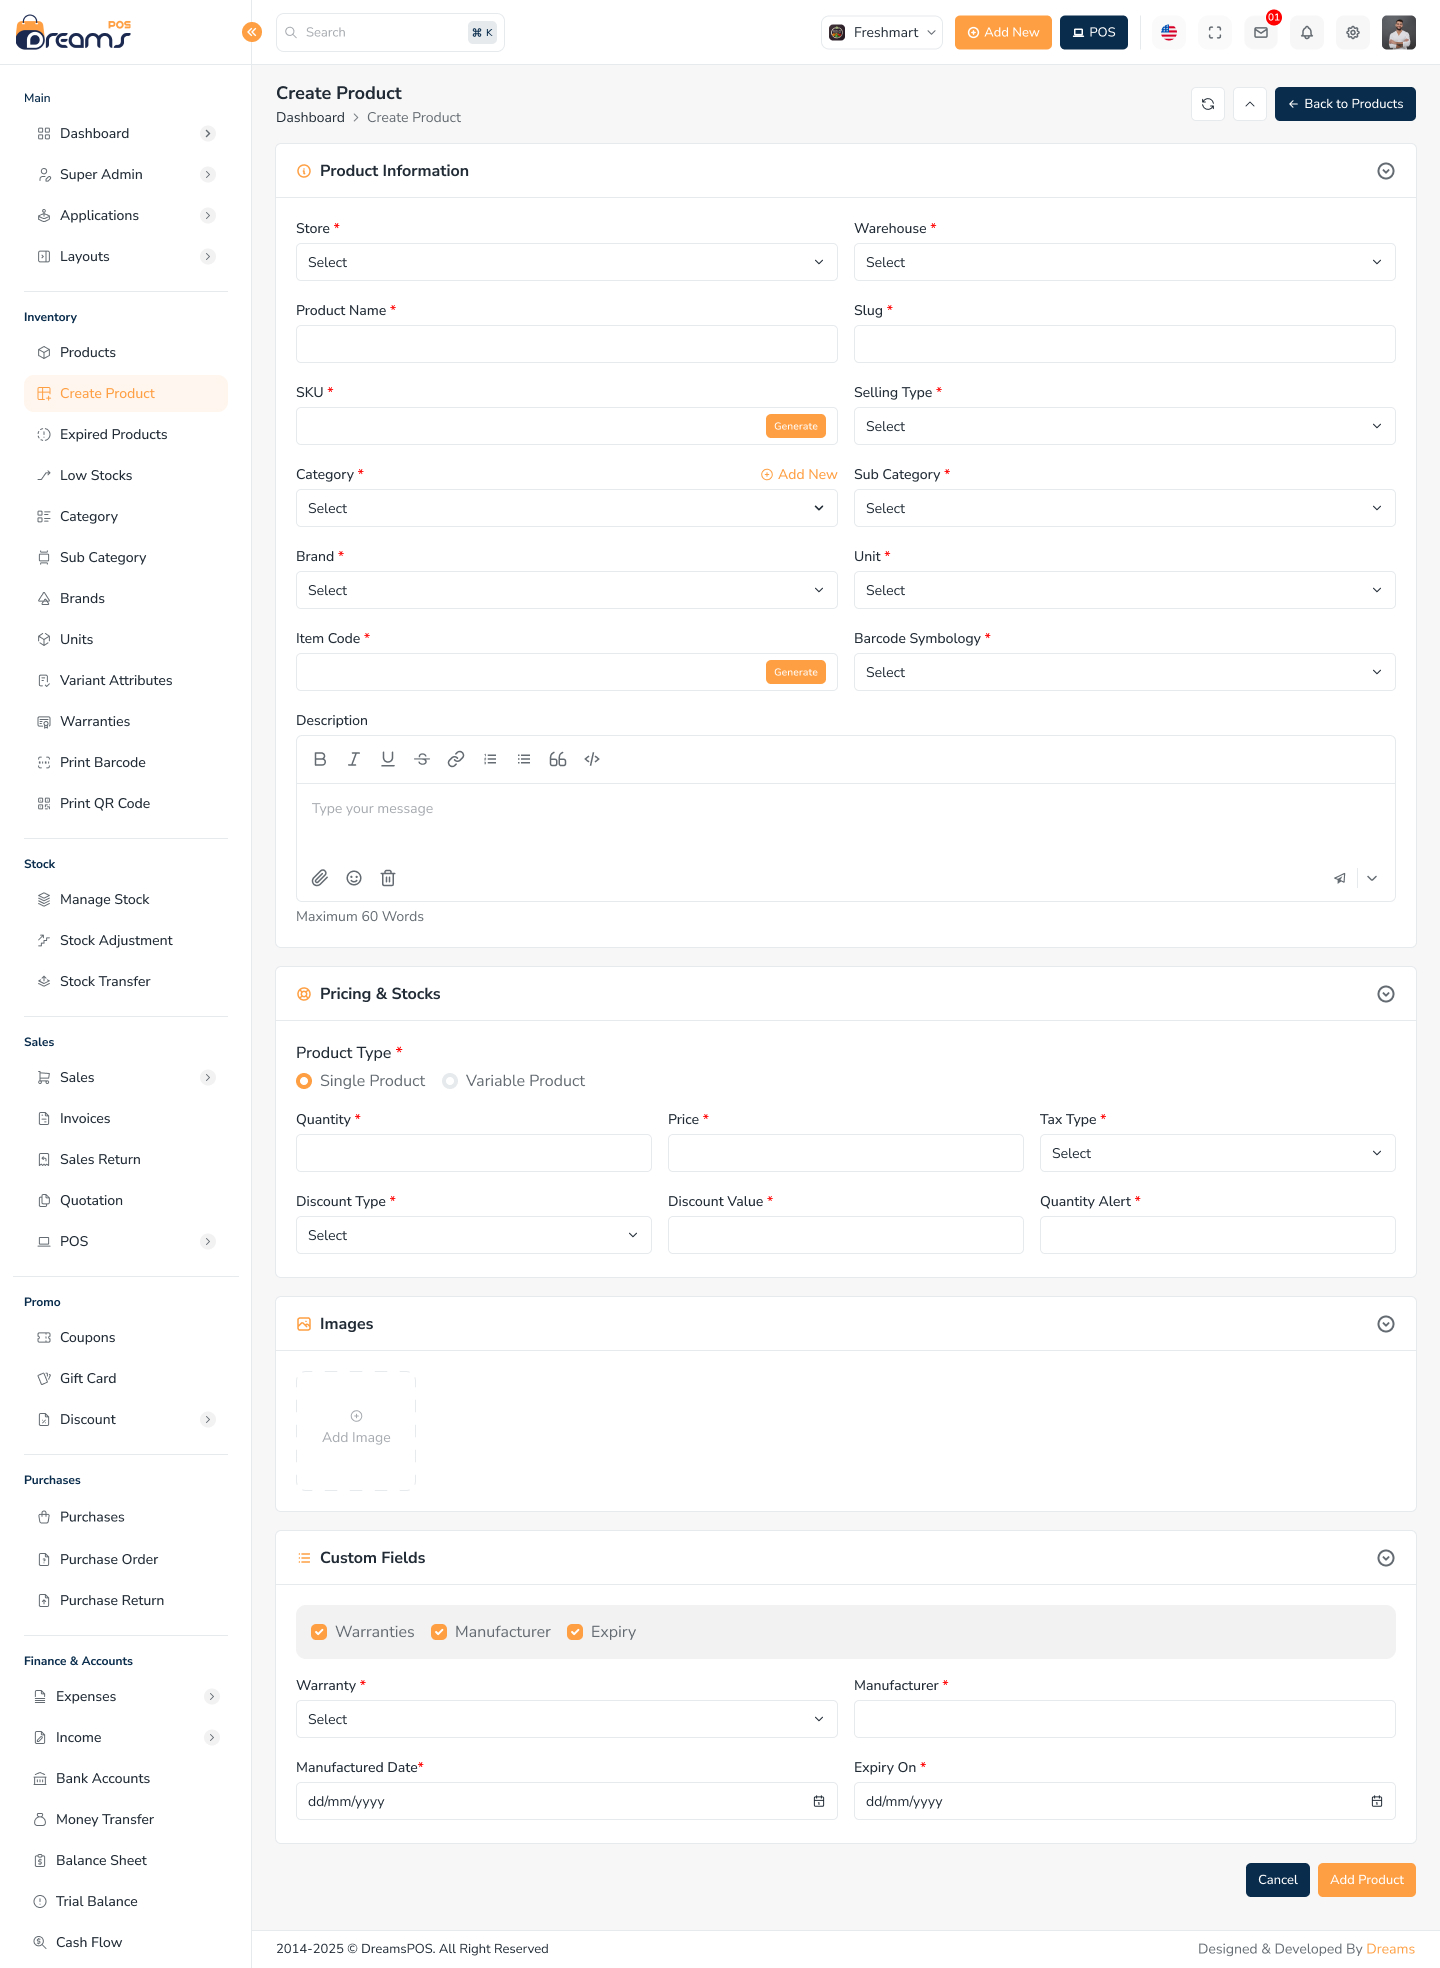Open the emoji picker icon
Screen dimensions: 1440x1968
pos(354,878)
